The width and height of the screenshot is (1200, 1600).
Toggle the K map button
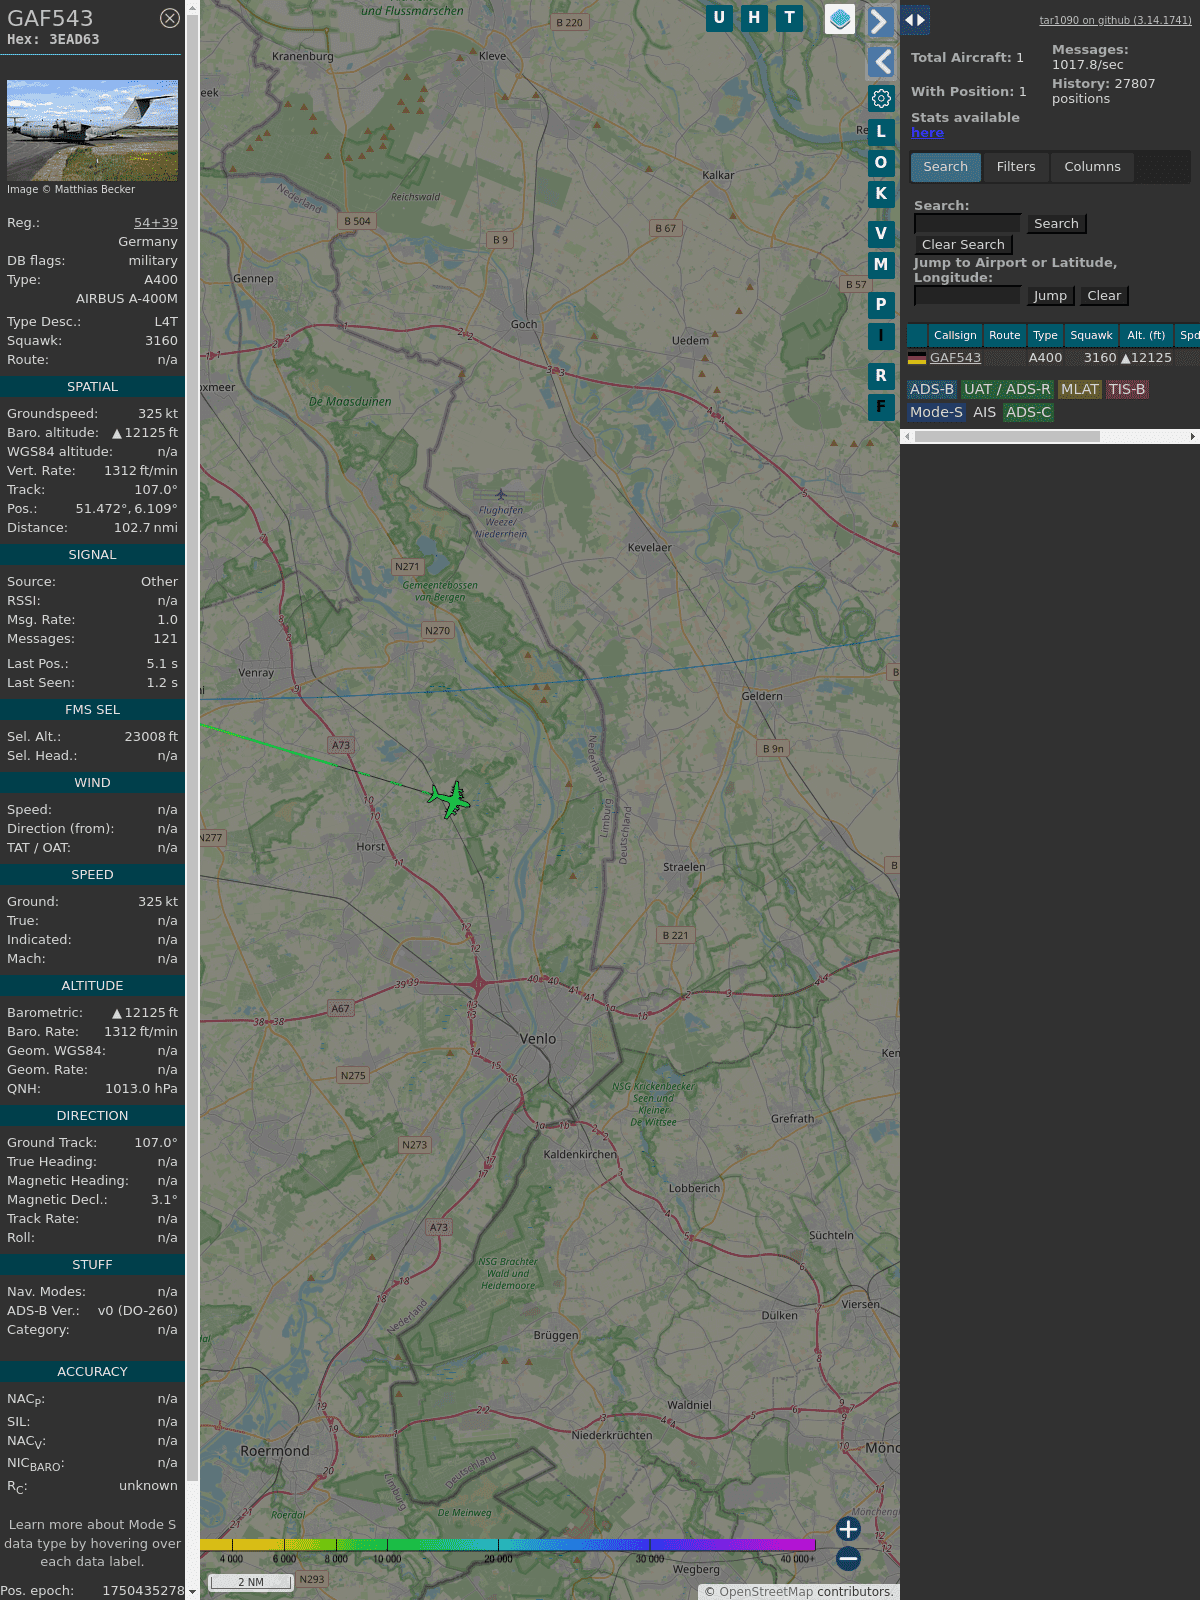pos(881,193)
